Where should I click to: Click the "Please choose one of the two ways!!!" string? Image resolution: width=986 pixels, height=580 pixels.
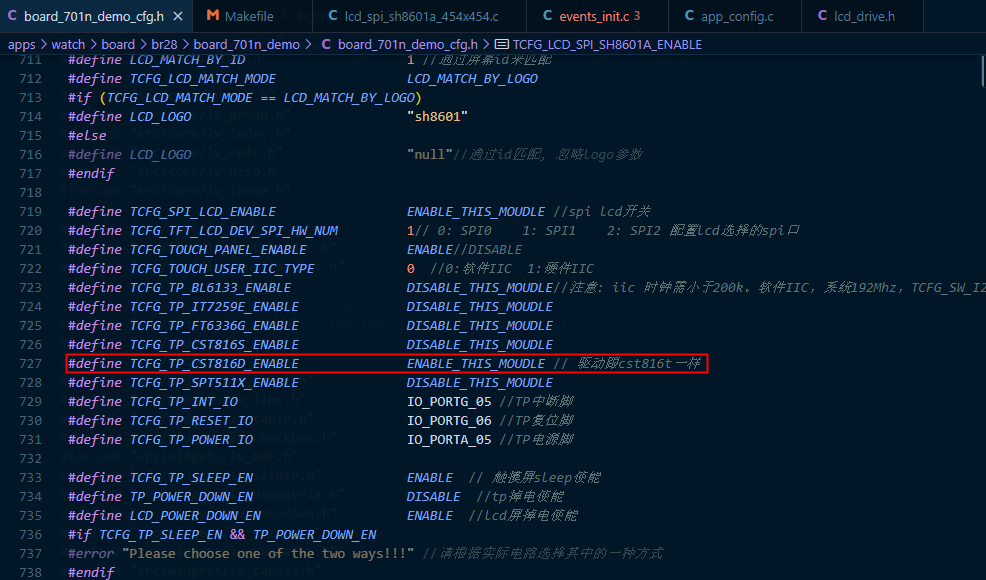tap(269, 554)
